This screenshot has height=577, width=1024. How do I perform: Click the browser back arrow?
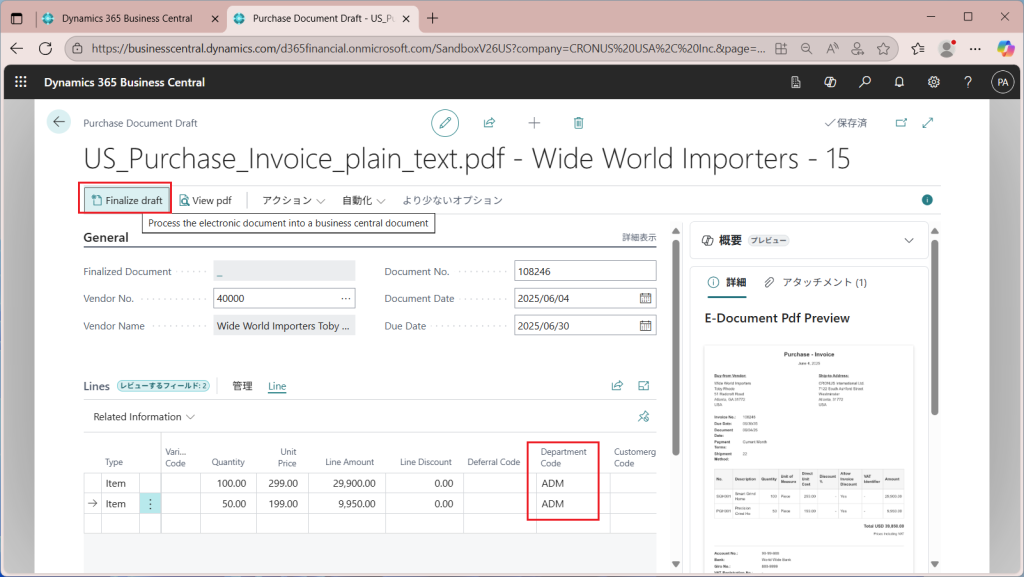click(x=16, y=48)
